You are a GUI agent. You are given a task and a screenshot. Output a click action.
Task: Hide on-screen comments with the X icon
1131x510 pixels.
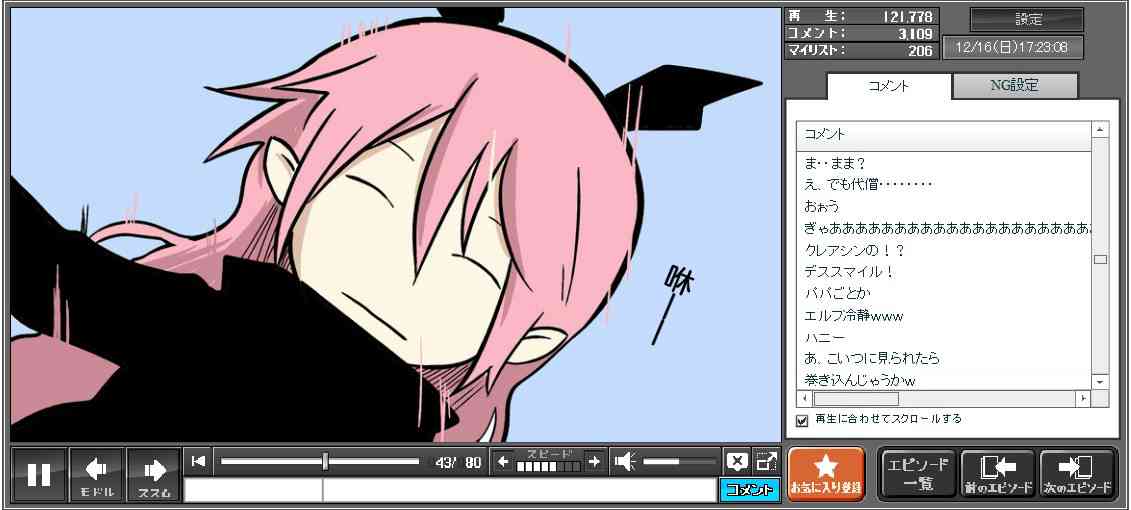click(737, 461)
